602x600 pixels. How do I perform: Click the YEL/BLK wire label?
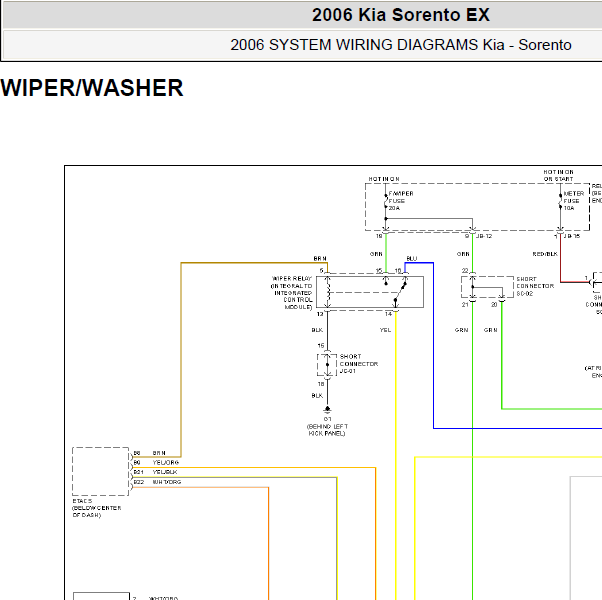[x=165, y=472]
